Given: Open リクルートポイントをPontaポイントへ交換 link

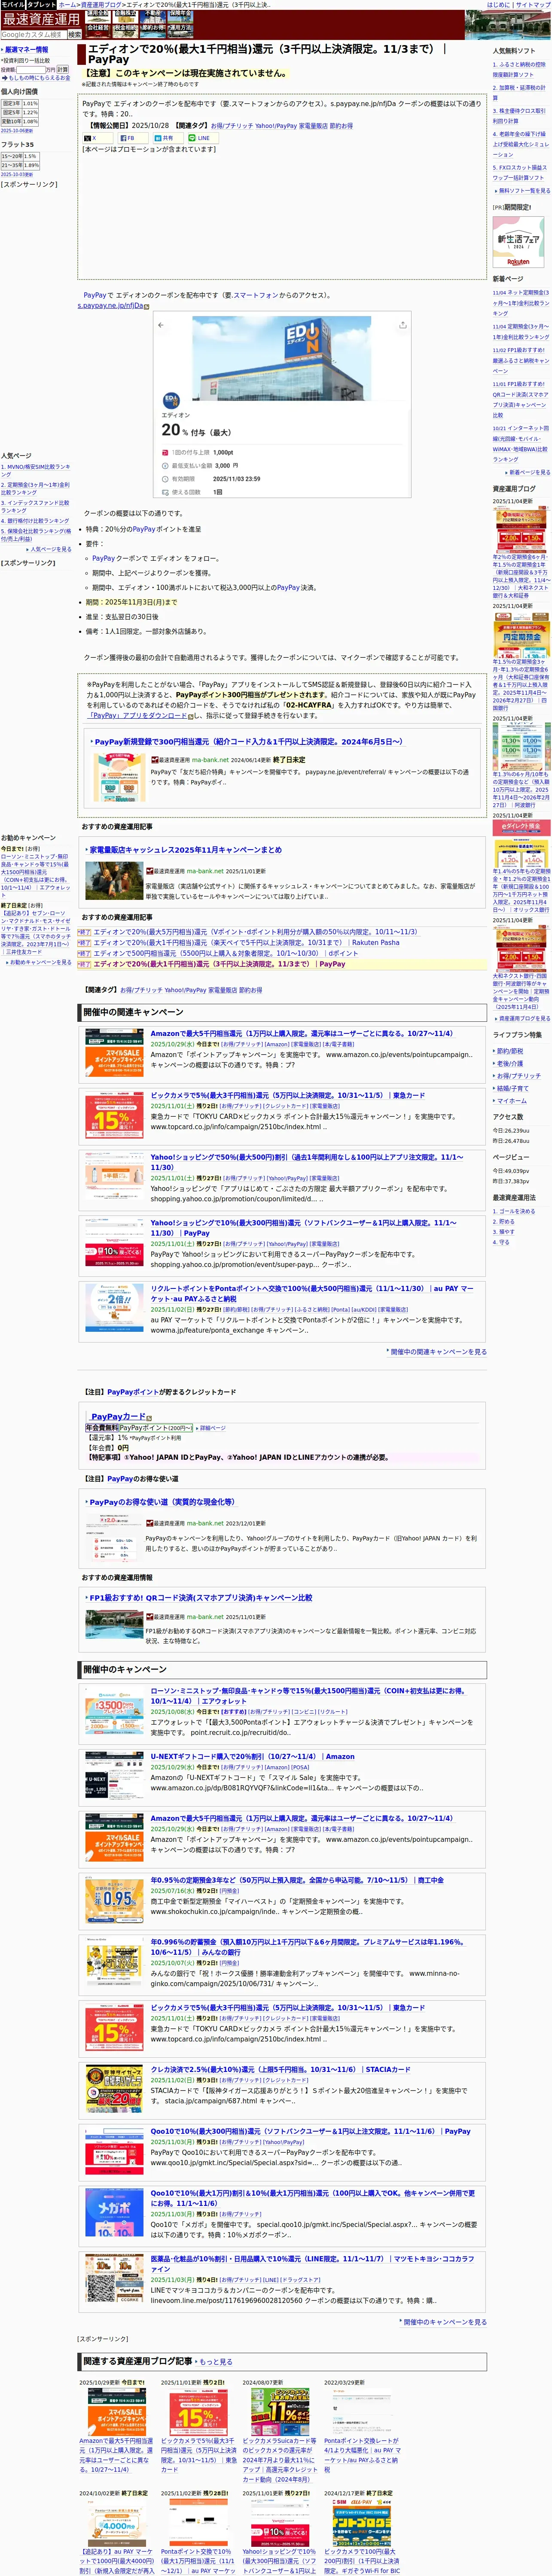Looking at the screenshot, I should (x=312, y=1294).
